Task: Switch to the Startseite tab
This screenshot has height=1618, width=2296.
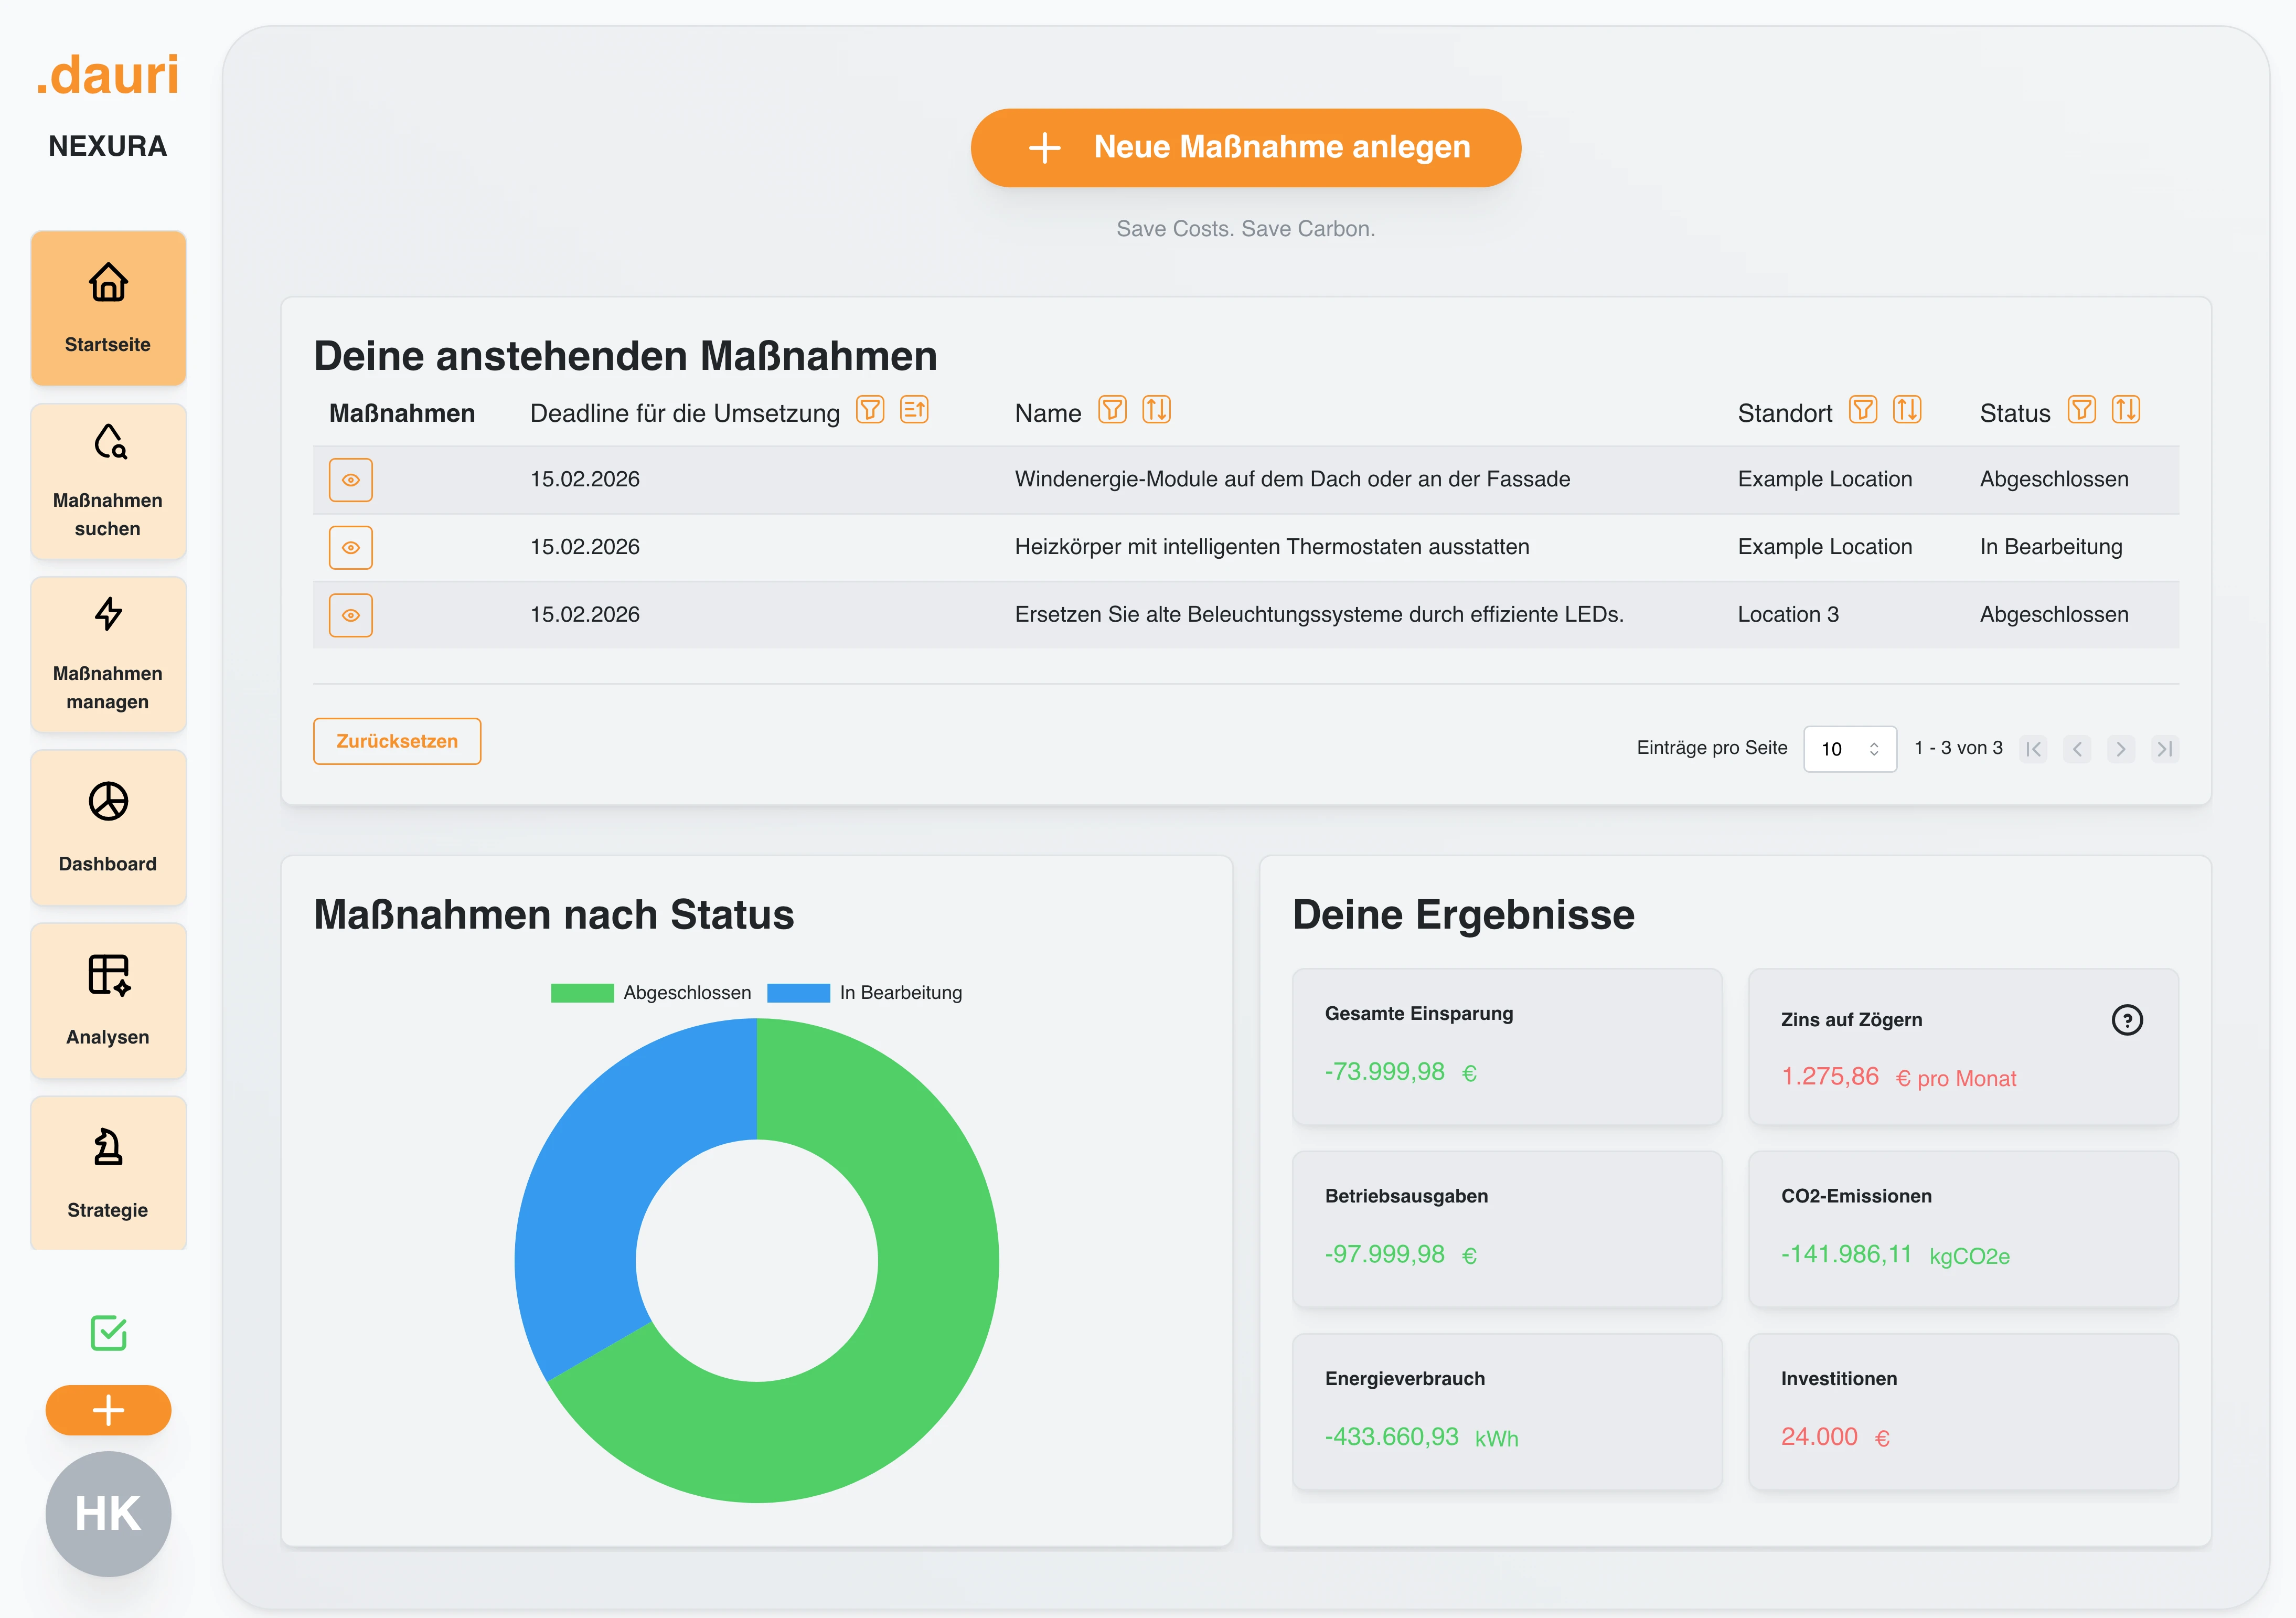Action: click(x=108, y=308)
